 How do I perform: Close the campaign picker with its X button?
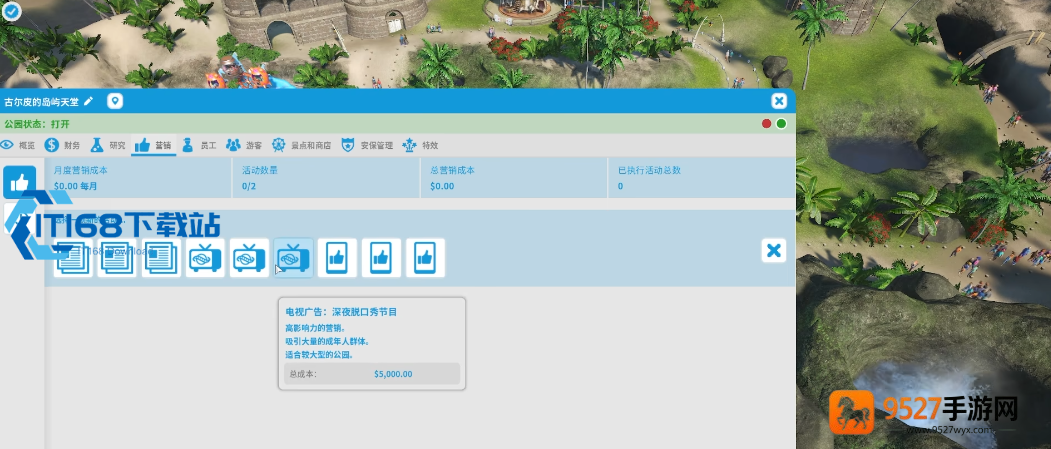774,251
